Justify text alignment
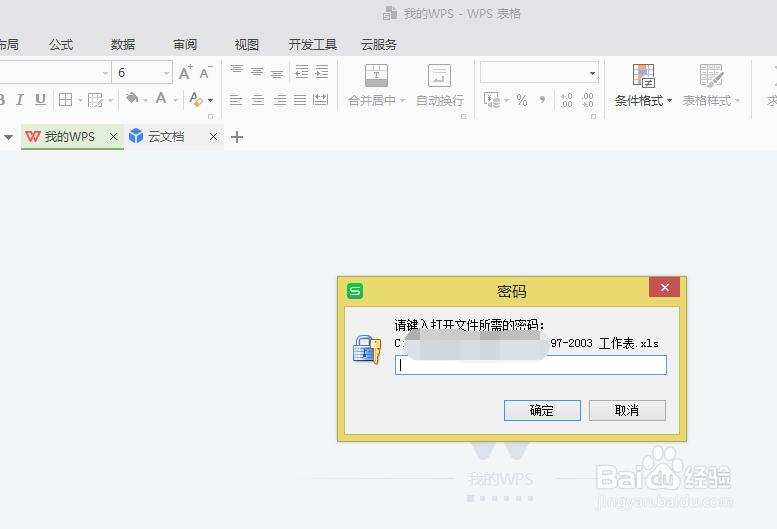777x529 pixels. (300, 100)
